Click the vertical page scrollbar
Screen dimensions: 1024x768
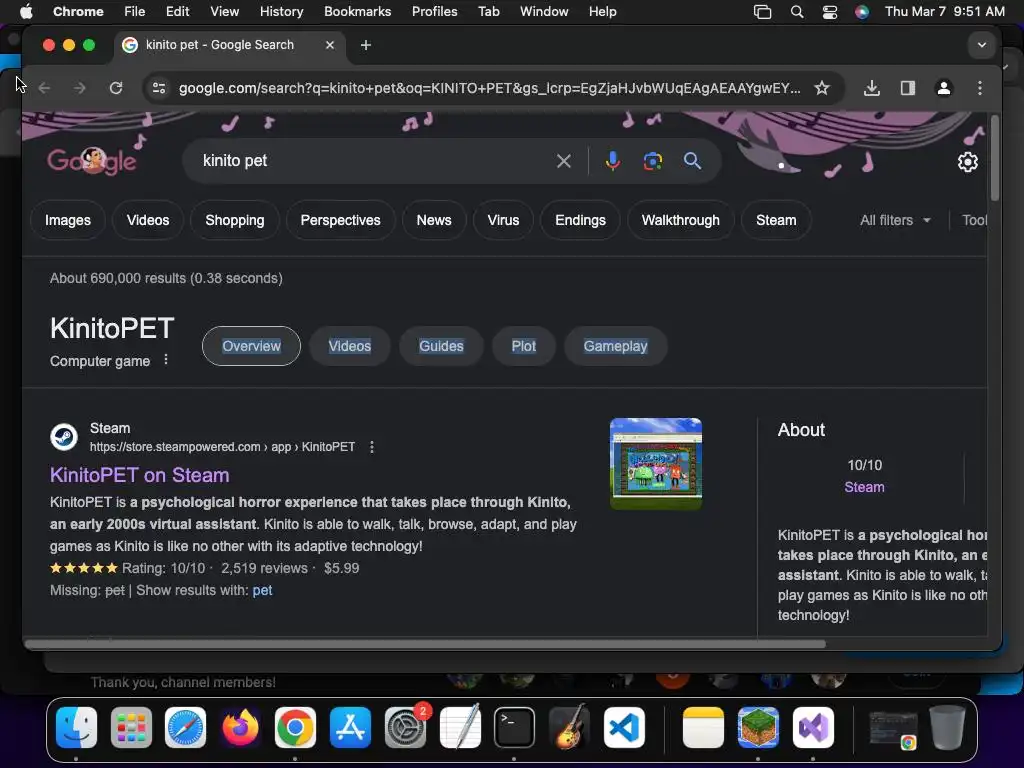(x=995, y=158)
